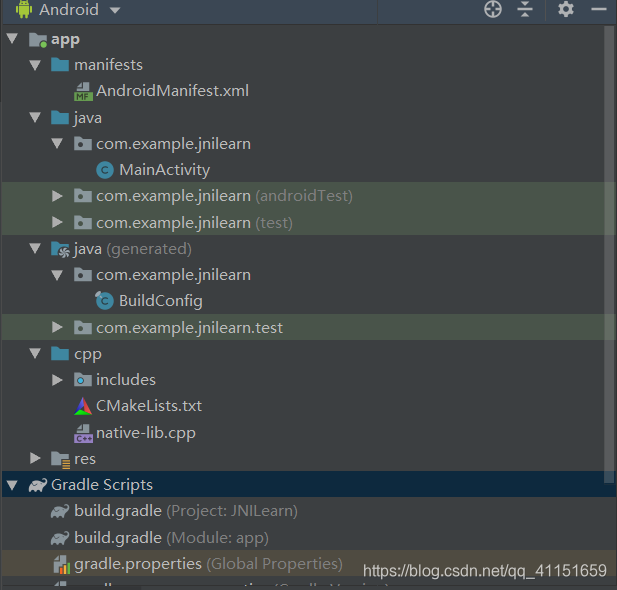
Task: Select AndroidManifest.xml file name
Action: [172, 91]
